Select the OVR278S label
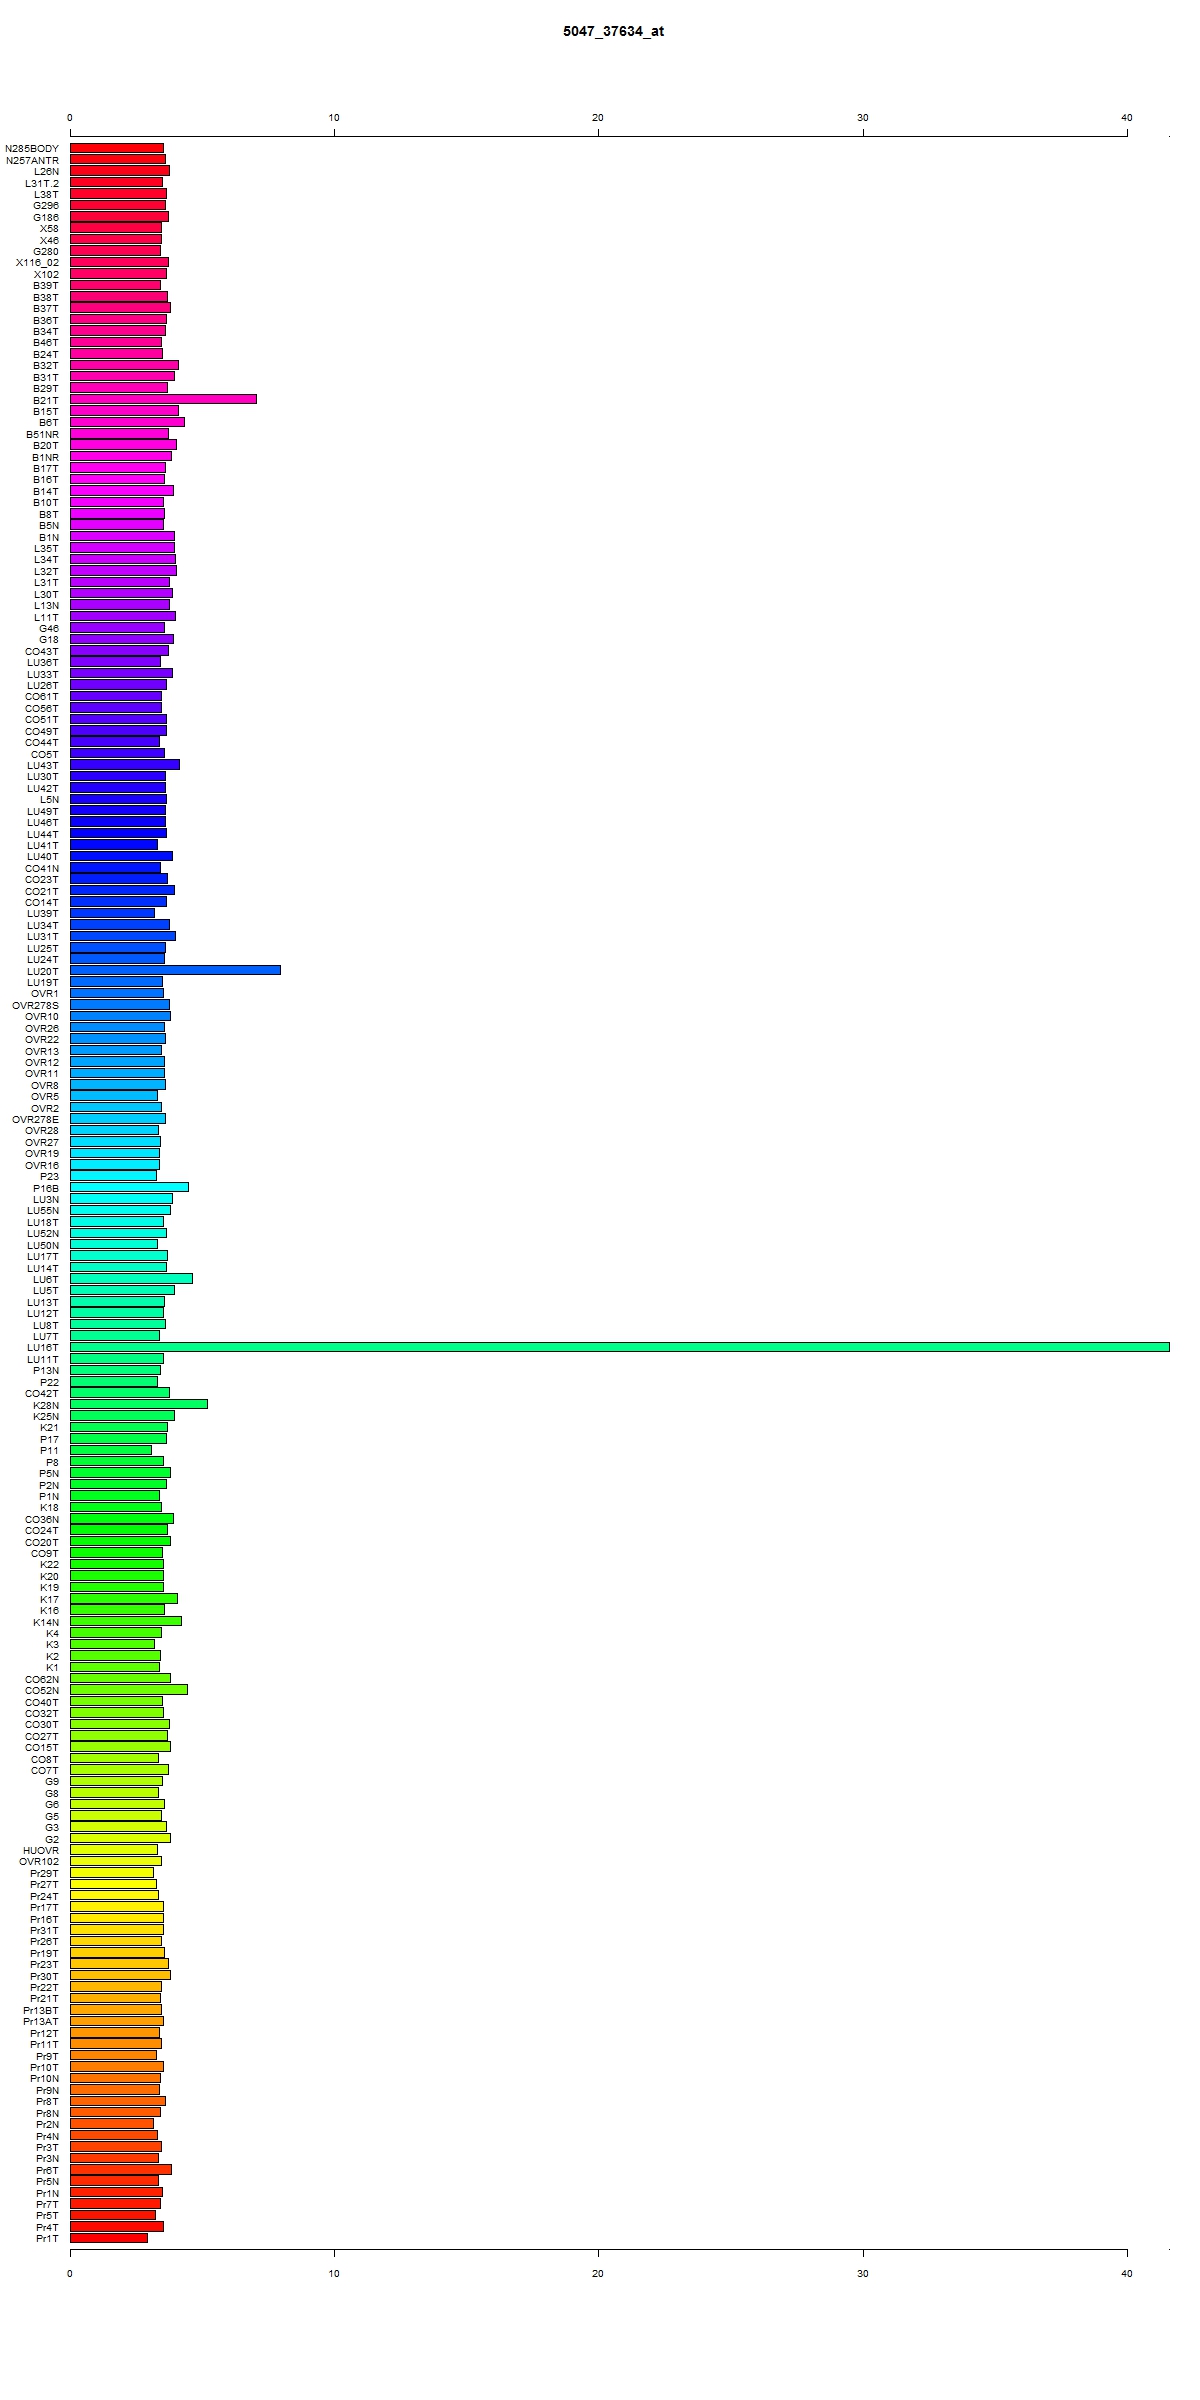Viewport: 1200px width, 2400px height. point(35,1005)
